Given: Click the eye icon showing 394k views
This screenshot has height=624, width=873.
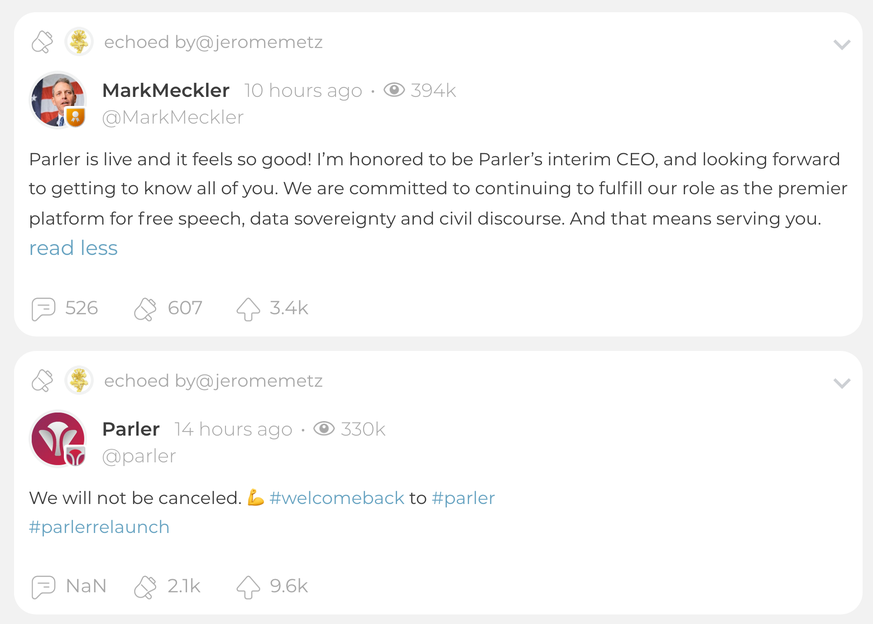Looking at the screenshot, I should [394, 90].
